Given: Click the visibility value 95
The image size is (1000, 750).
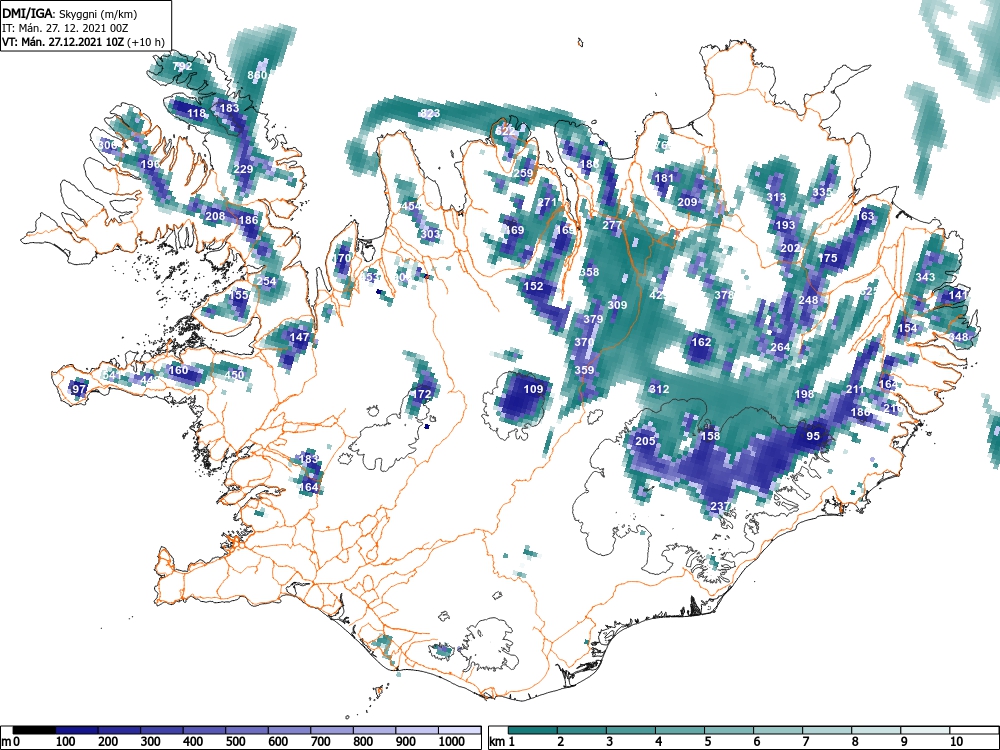Looking at the screenshot, I should click(x=813, y=436).
